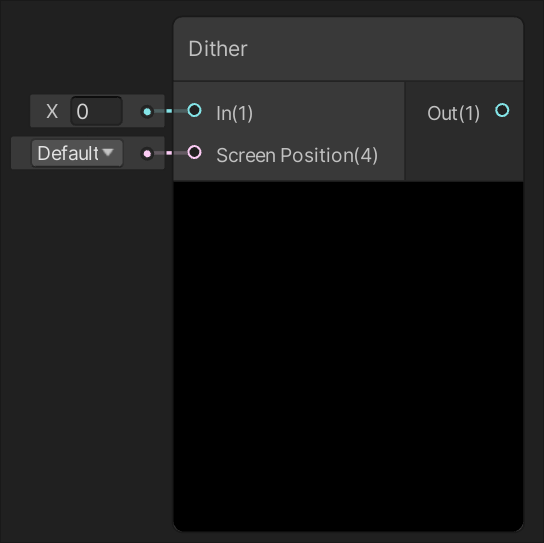Click the X label of the input slot
The image size is (544, 543).
[52, 111]
